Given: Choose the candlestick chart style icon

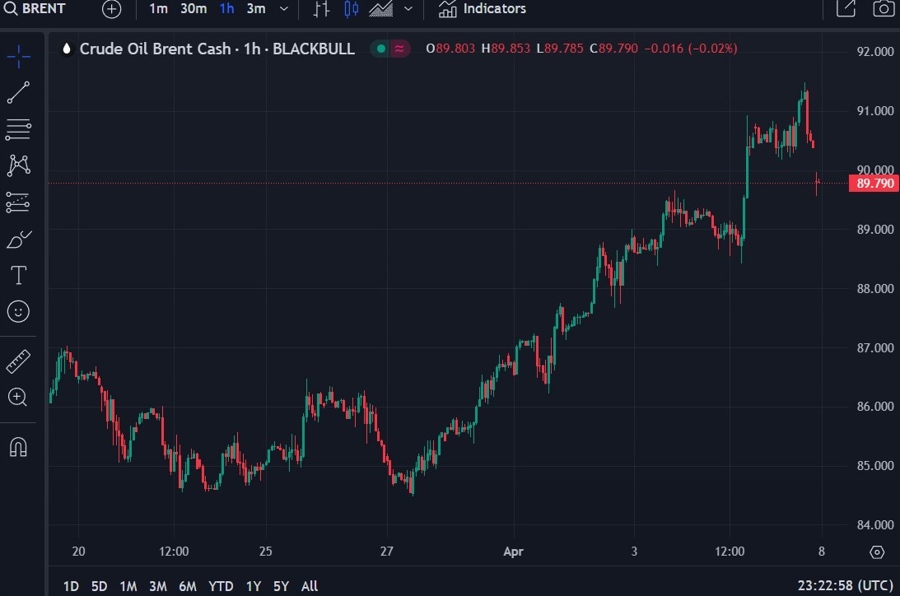Looking at the screenshot, I should click(x=351, y=9).
